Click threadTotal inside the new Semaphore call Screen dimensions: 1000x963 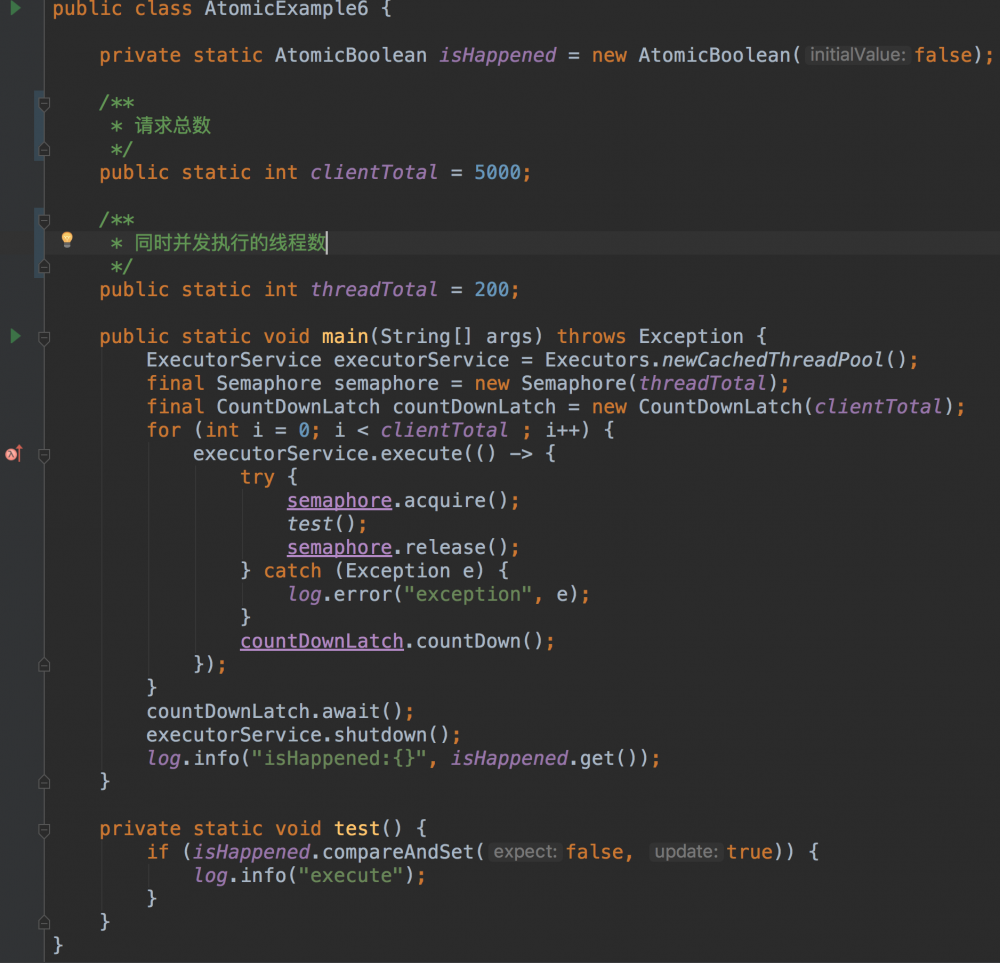tap(703, 383)
